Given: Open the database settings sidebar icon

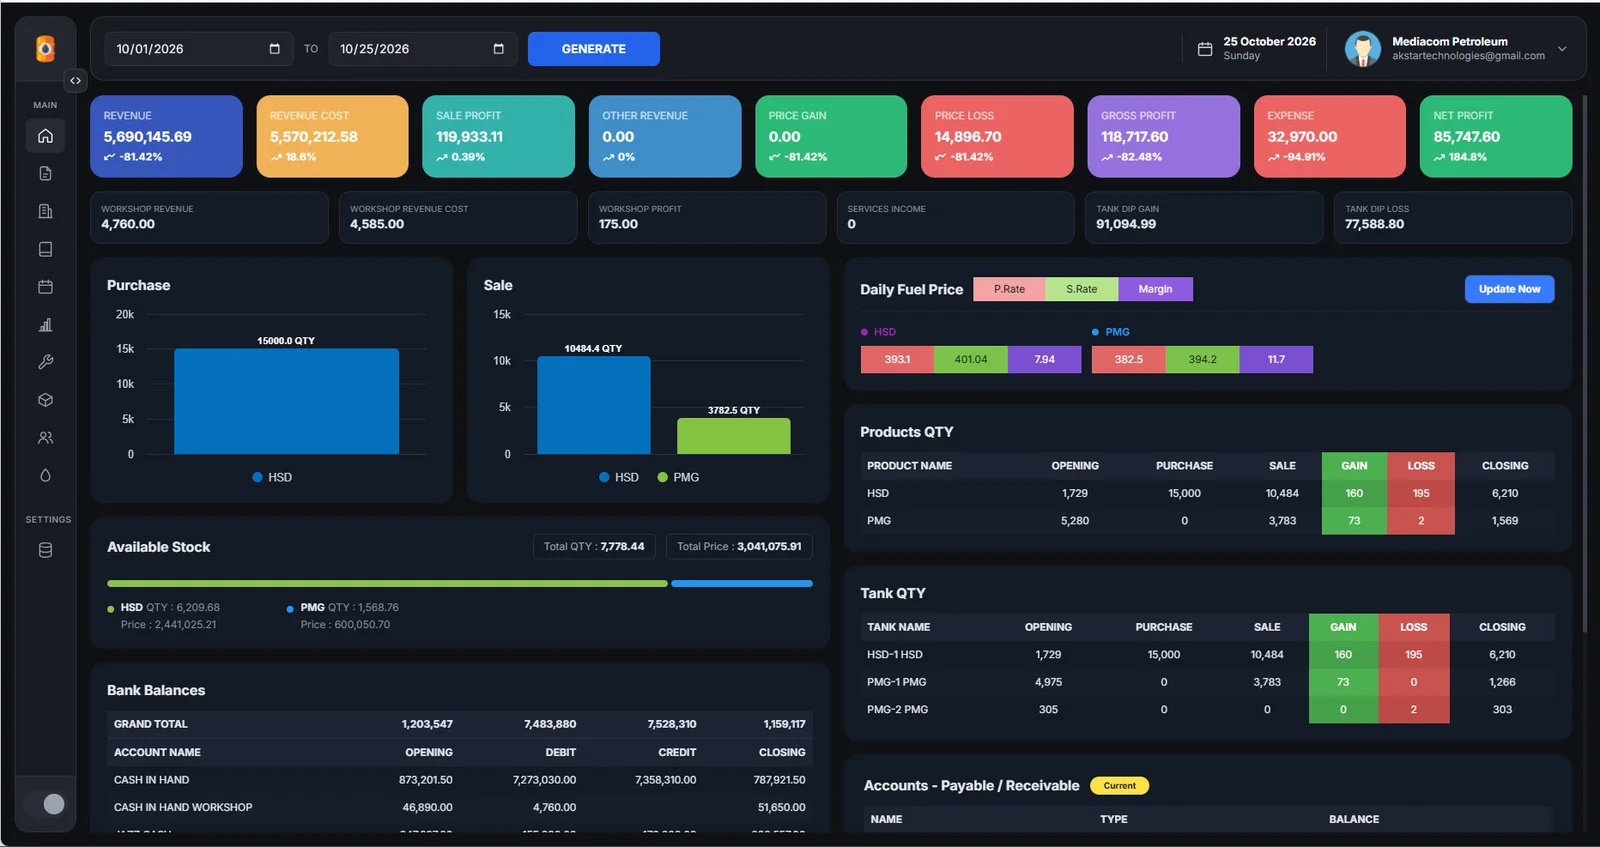Looking at the screenshot, I should (x=45, y=550).
